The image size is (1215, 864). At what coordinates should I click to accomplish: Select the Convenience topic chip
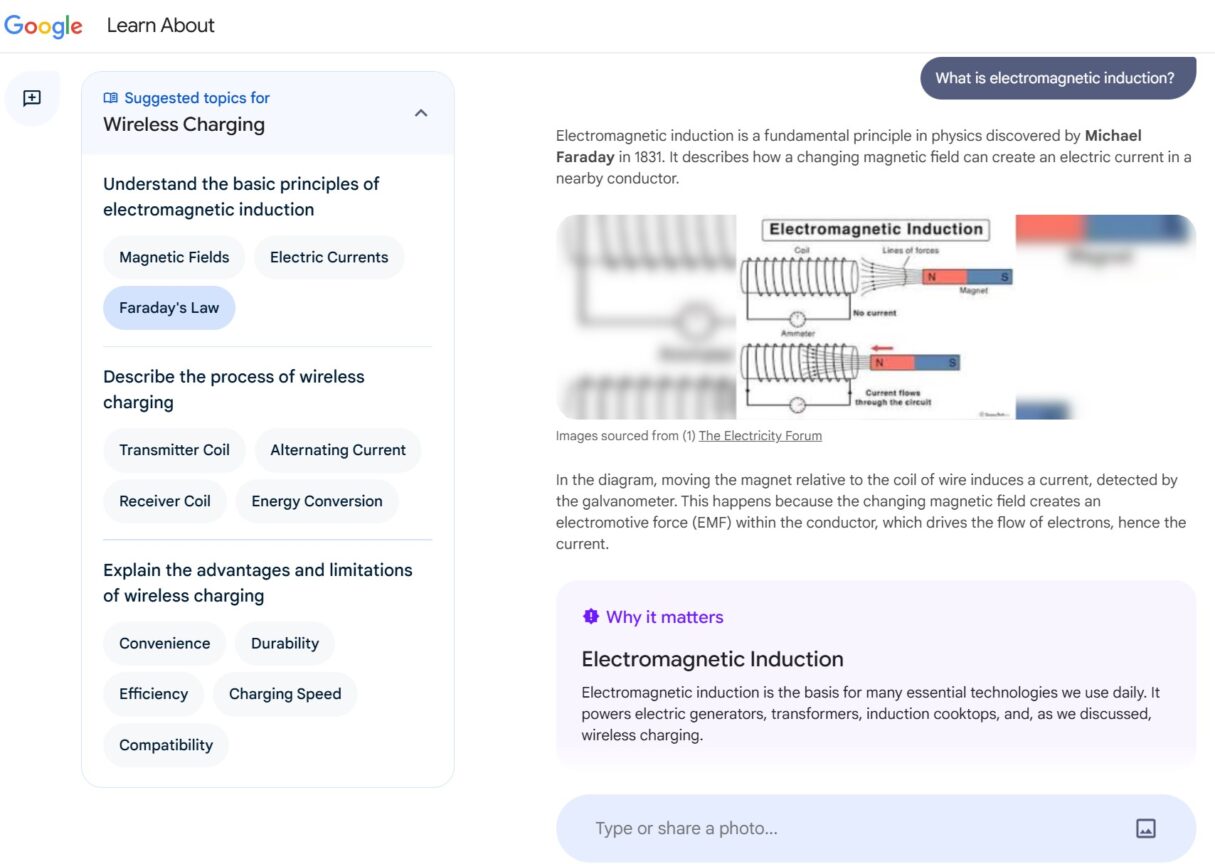(164, 643)
